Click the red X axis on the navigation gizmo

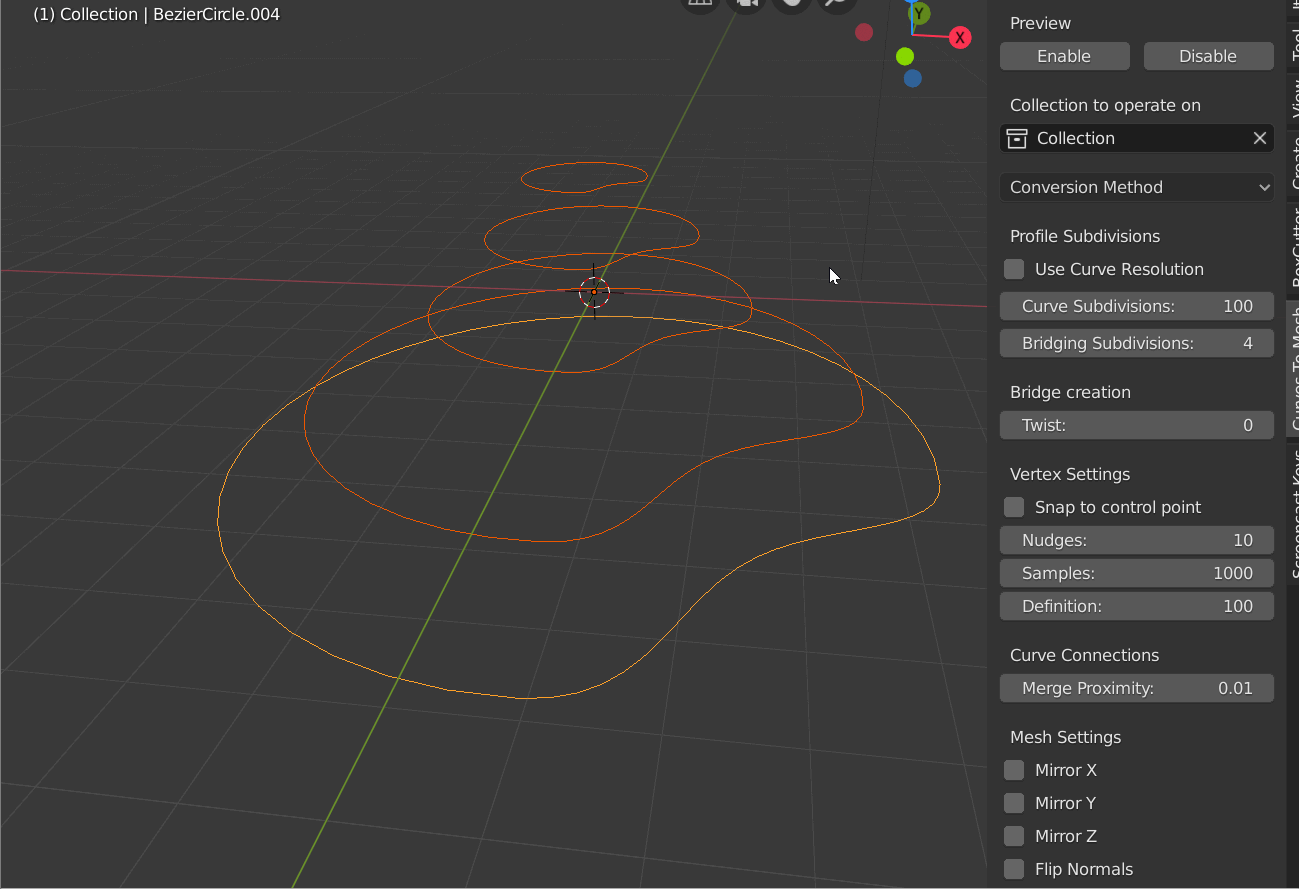[x=960, y=37]
